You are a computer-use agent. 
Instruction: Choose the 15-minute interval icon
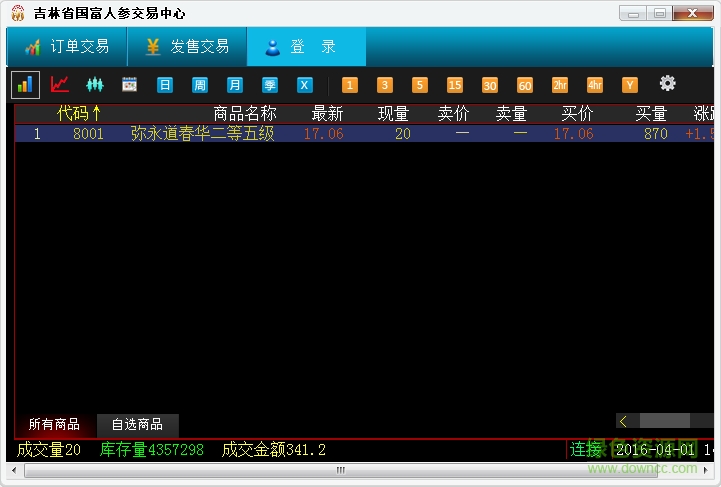455,85
